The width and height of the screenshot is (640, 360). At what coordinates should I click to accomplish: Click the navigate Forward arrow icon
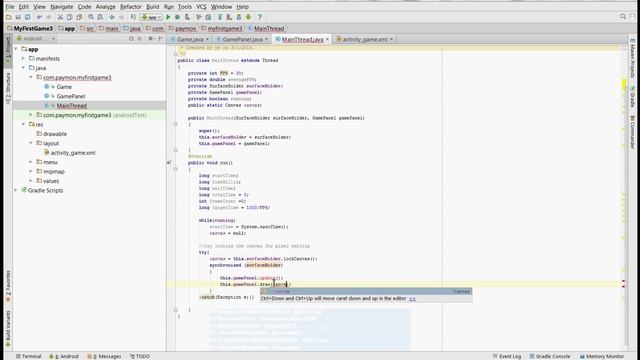point(121,17)
